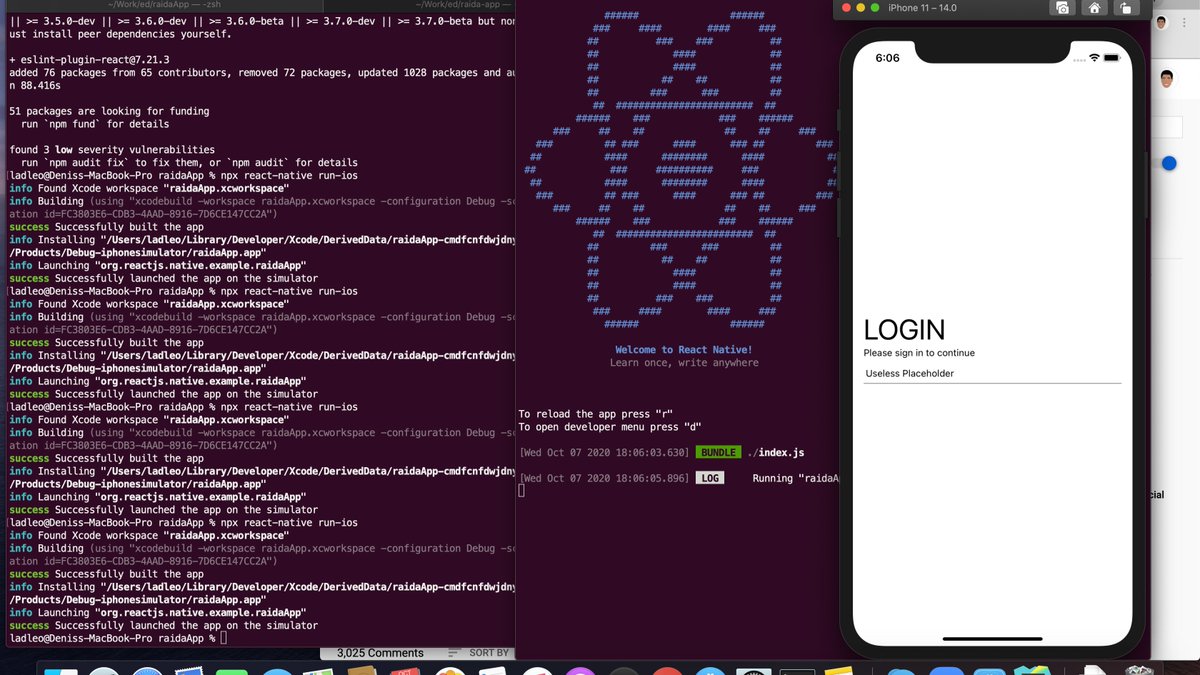Click the empty shell prompt on the last terminal line
Screen dimensions: 1200x675
[x=118, y=638]
